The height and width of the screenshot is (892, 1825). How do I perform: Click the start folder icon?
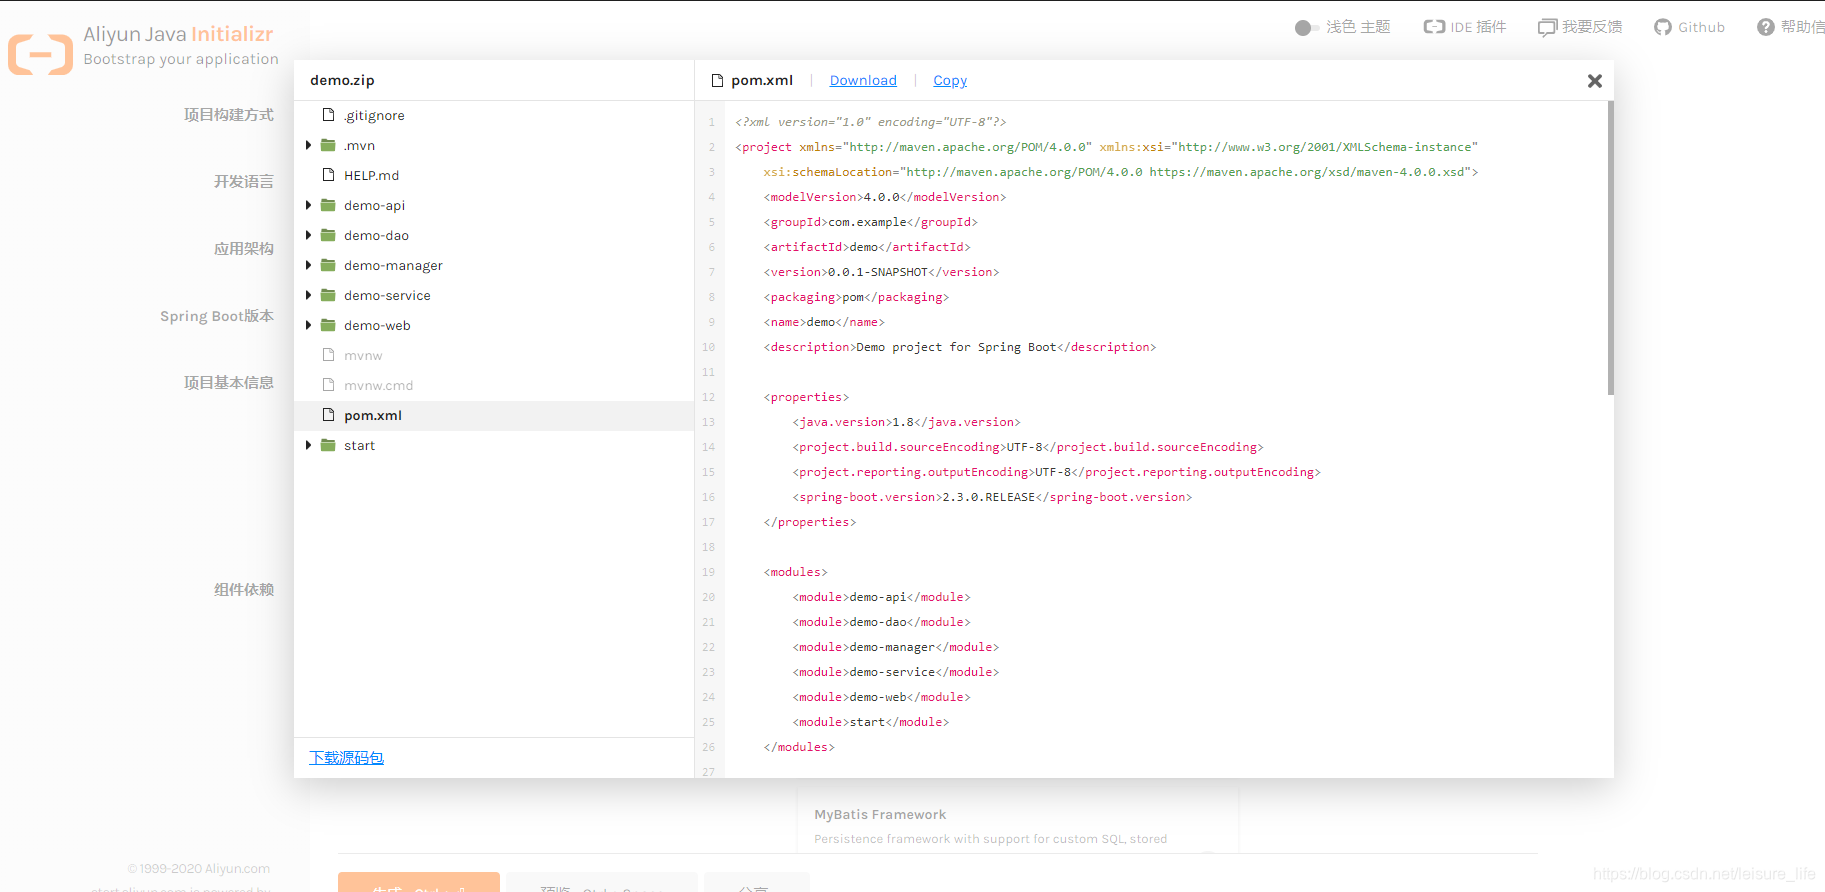(x=328, y=445)
